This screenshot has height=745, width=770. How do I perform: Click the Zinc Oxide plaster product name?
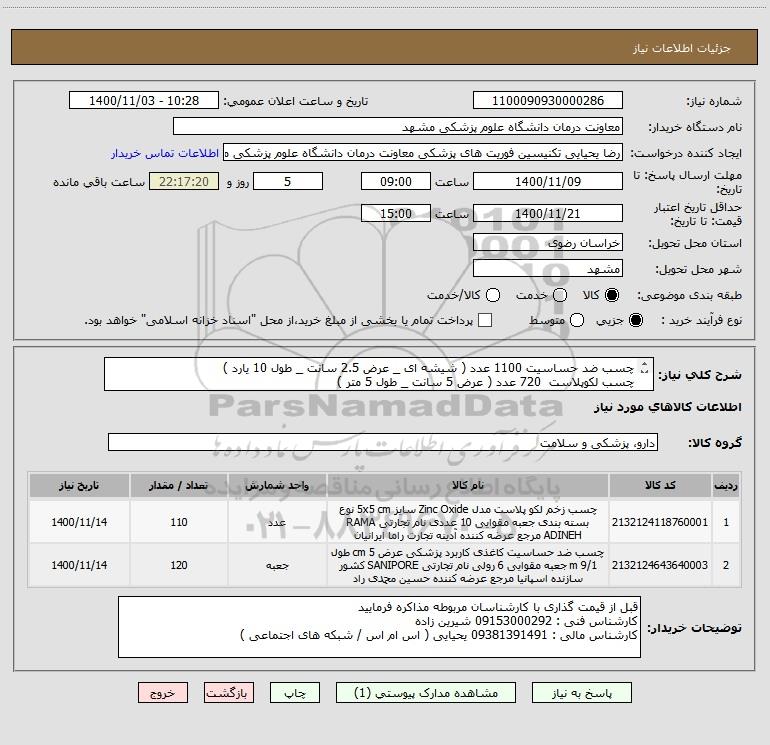468,522
